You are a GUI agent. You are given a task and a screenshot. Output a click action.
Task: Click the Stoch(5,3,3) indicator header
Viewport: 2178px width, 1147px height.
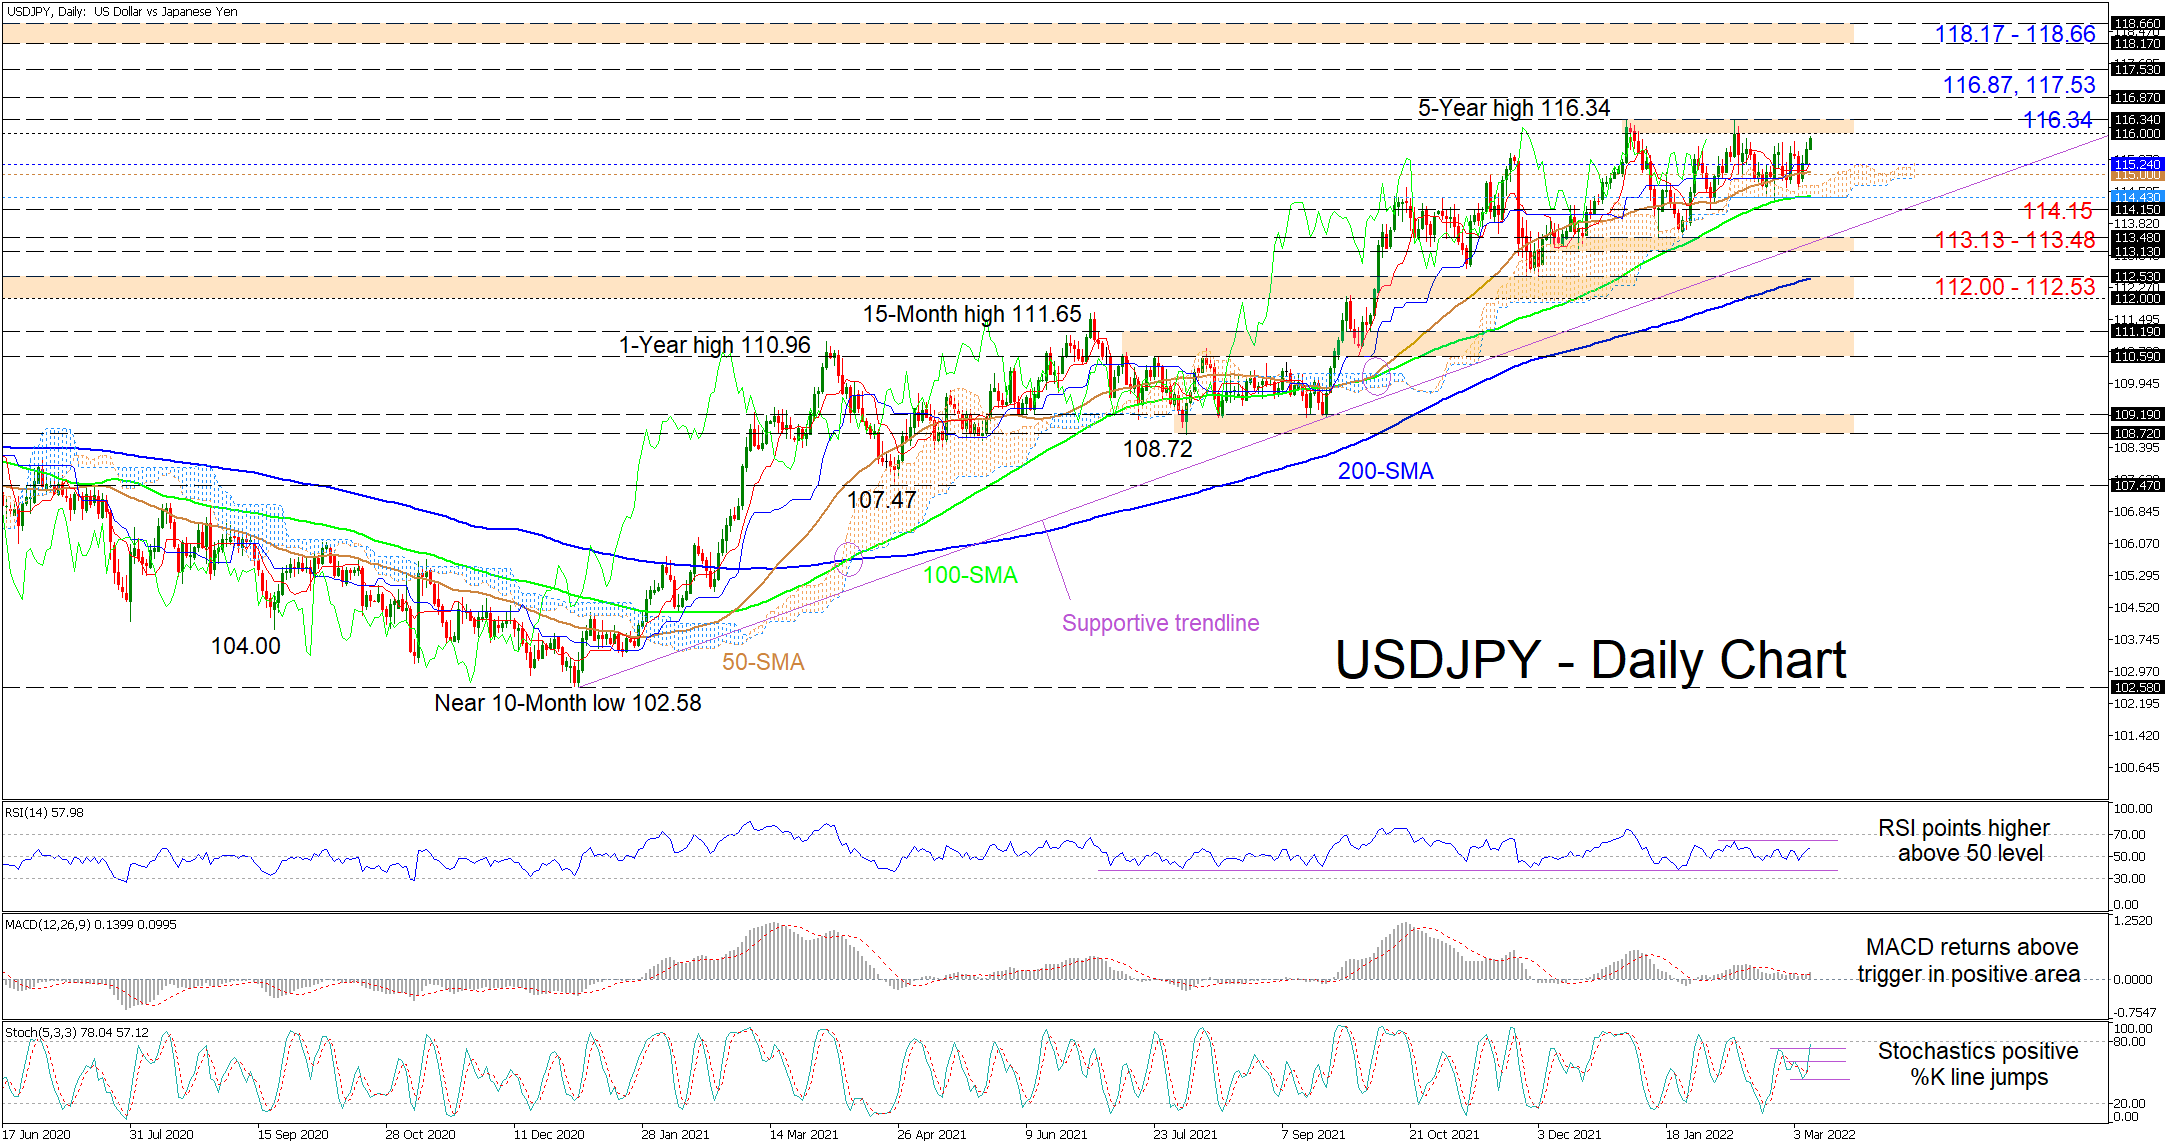[x=76, y=1033]
